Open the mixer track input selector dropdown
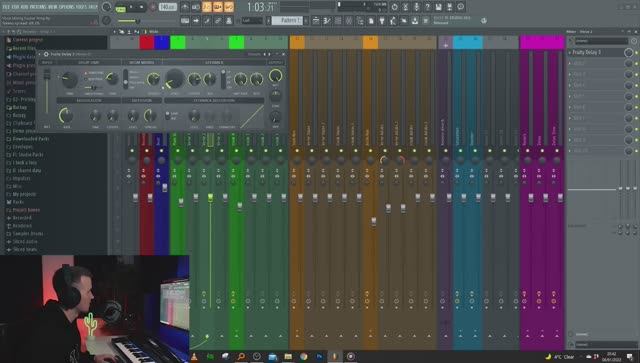 point(601,41)
